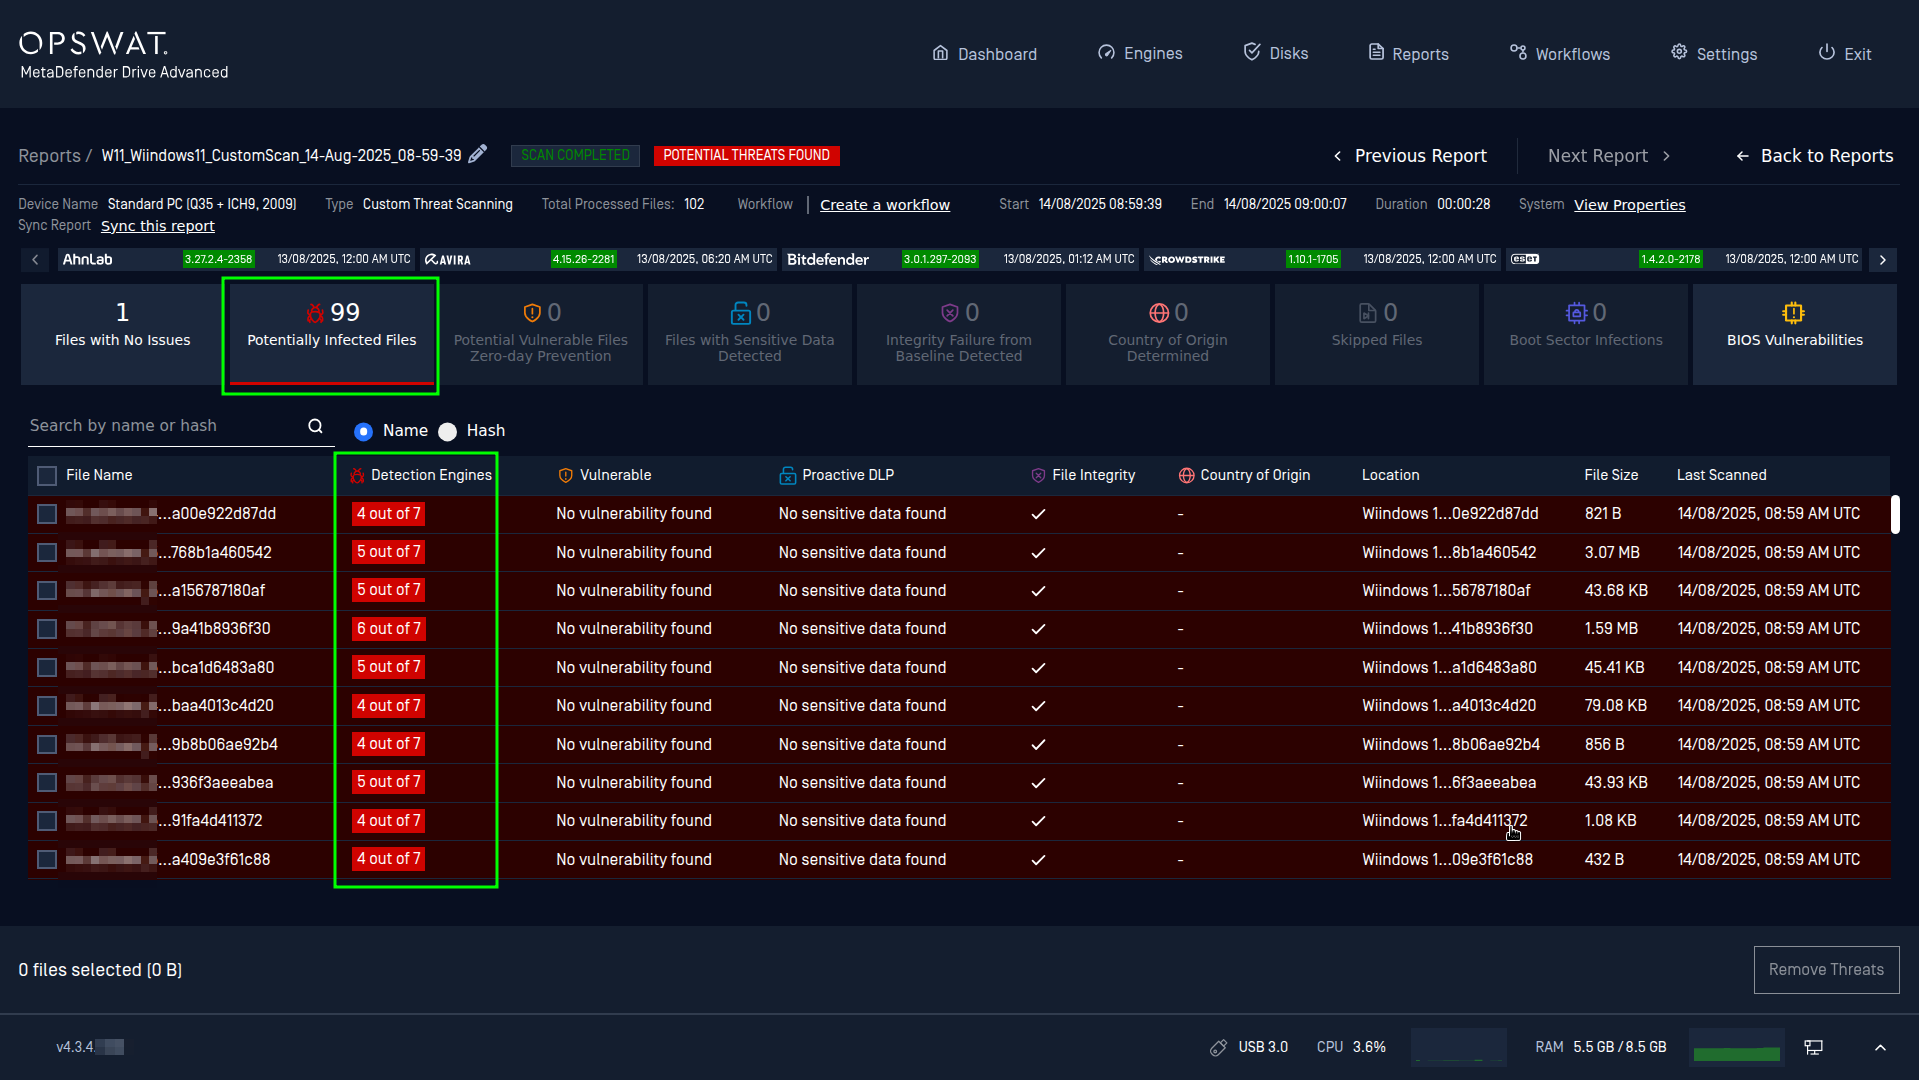The height and width of the screenshot is (1080, 1919).
Task: Click the File Integrity column icon
Action: tap(1038, 476)
